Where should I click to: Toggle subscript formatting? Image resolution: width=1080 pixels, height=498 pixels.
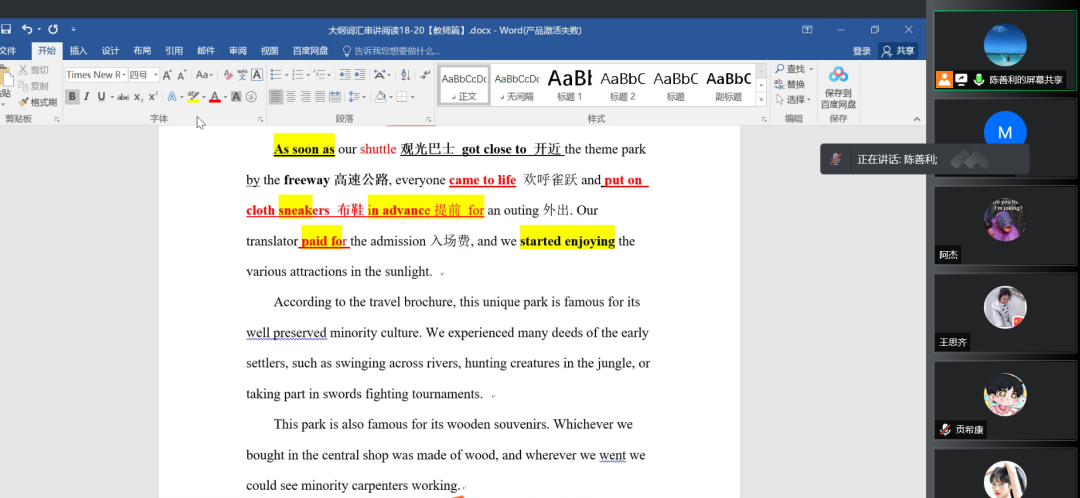pos(138,97)
